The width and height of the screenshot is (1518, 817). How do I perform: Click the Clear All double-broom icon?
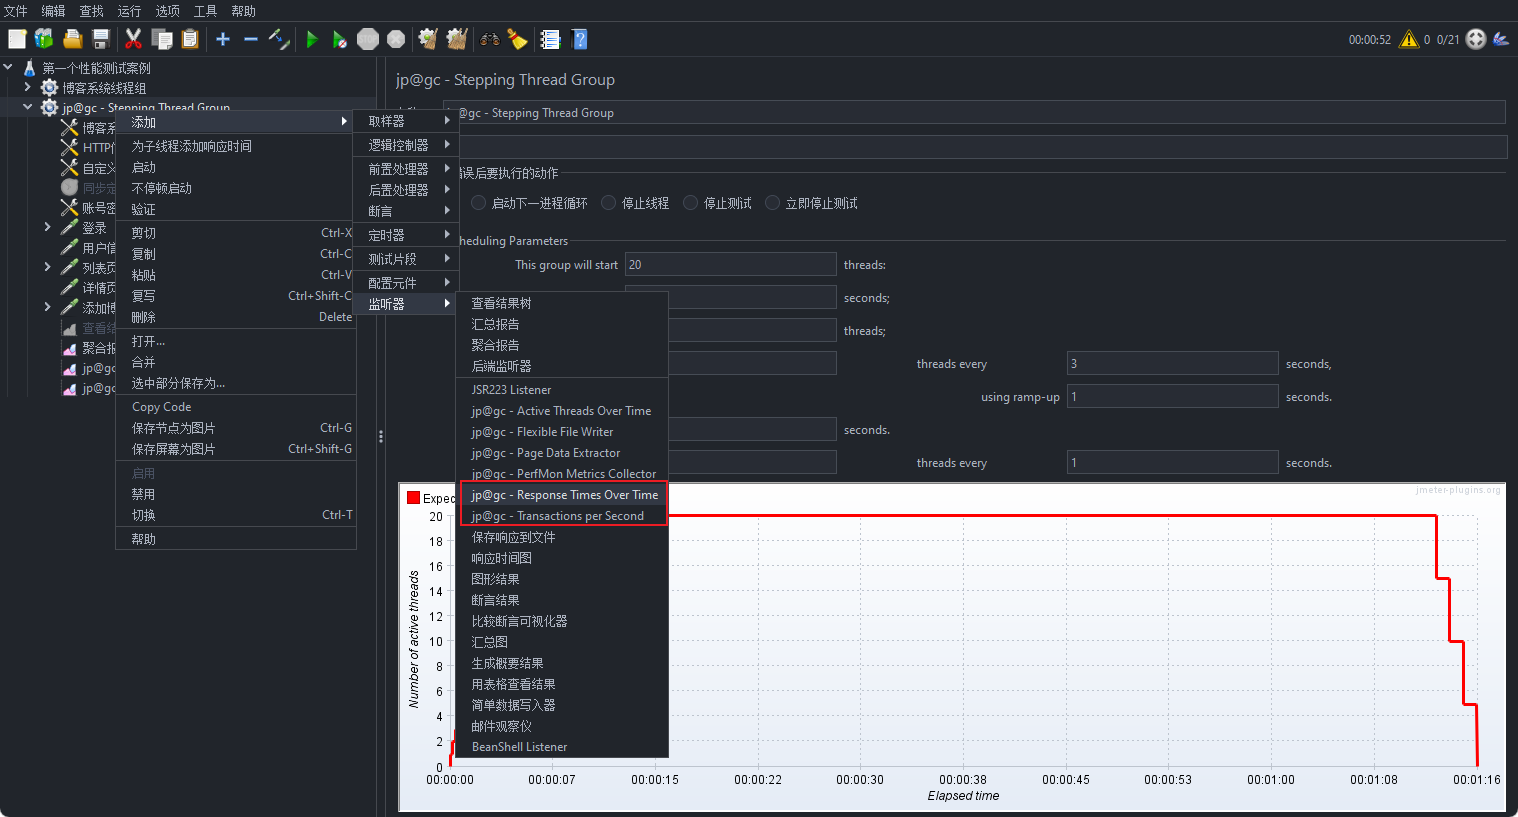click(457, 39)
